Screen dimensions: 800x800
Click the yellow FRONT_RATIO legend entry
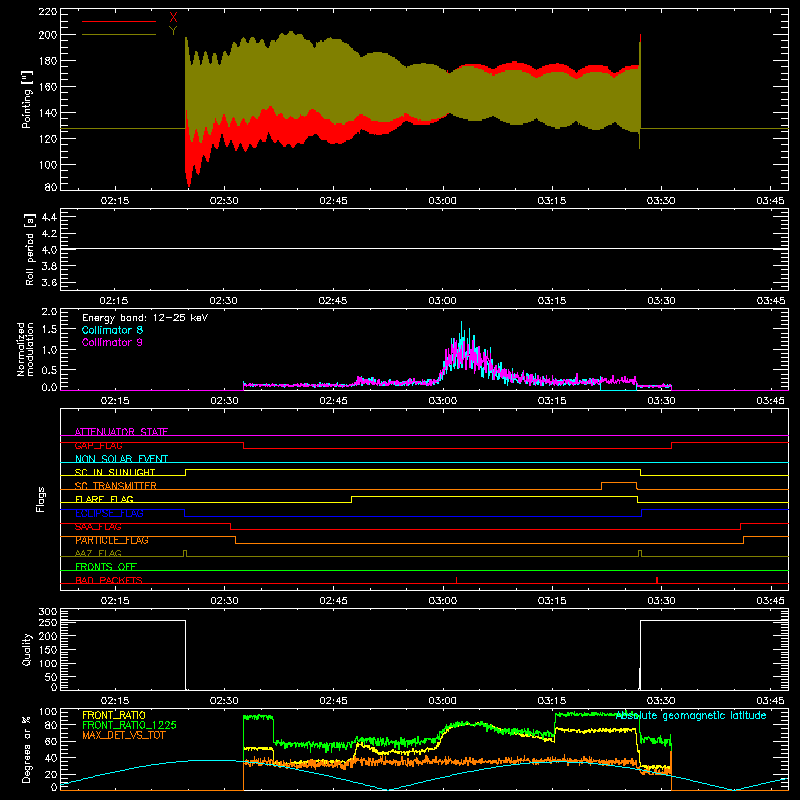coord(114,715)
